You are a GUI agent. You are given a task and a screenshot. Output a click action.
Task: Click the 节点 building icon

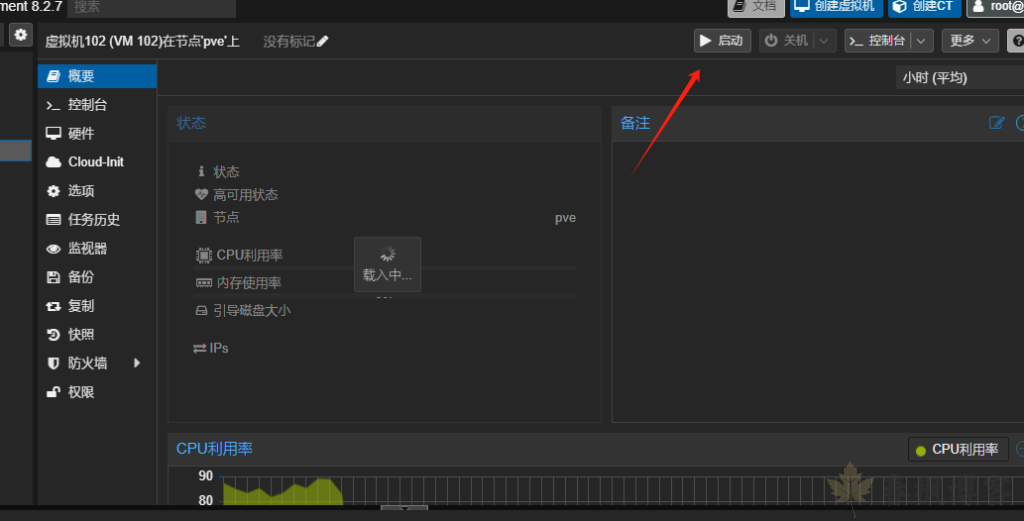coord(201,217)
